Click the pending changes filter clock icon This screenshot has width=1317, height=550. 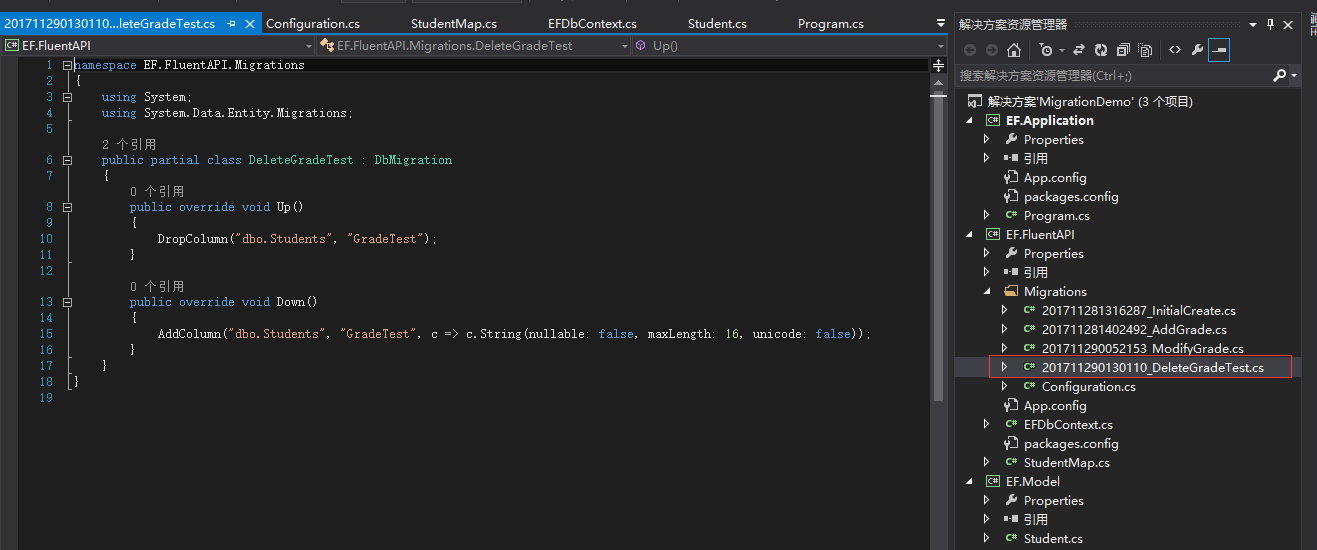(1045, 50)
